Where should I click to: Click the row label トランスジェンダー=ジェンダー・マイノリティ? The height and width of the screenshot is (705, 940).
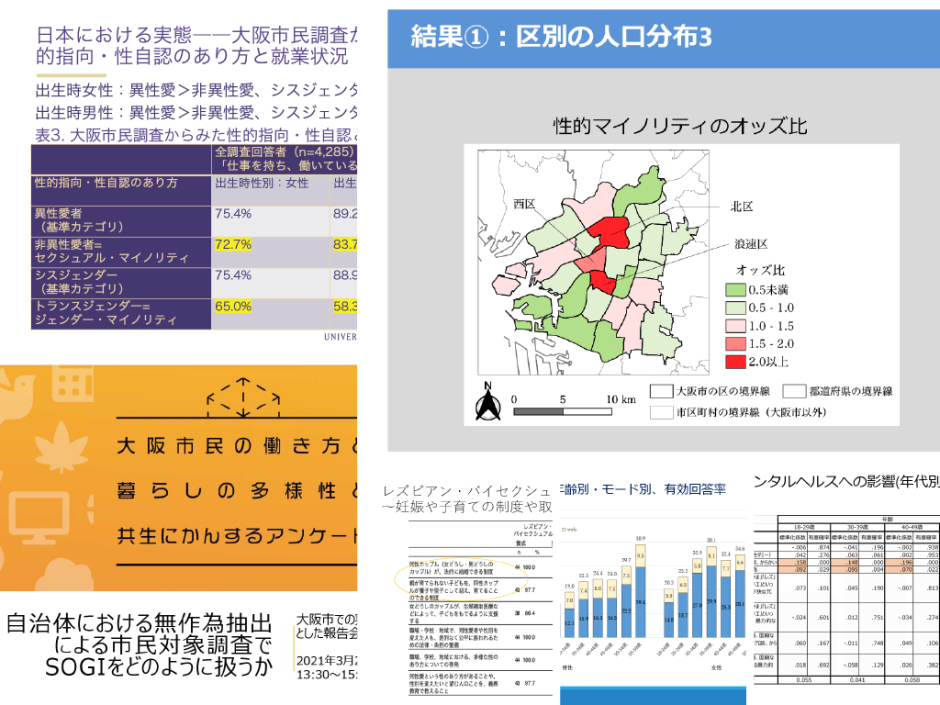pyautogui.click(x=121, y=314)
